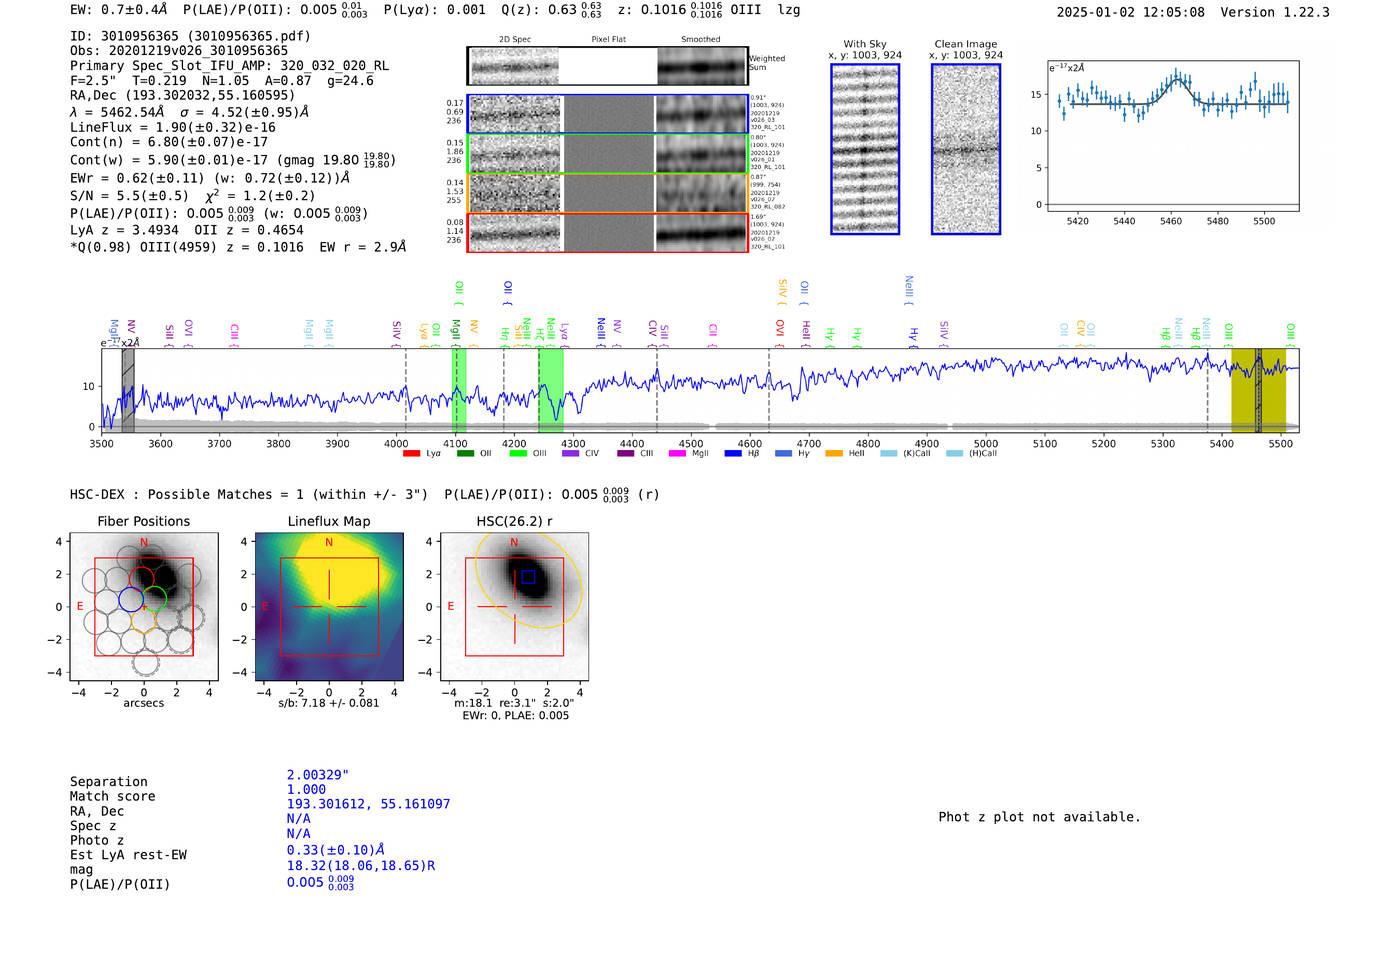Viewport: 1400px width, 953px height.
Task: Select the blue-bordered 2D spectrum row
Action: click(607, 114)
